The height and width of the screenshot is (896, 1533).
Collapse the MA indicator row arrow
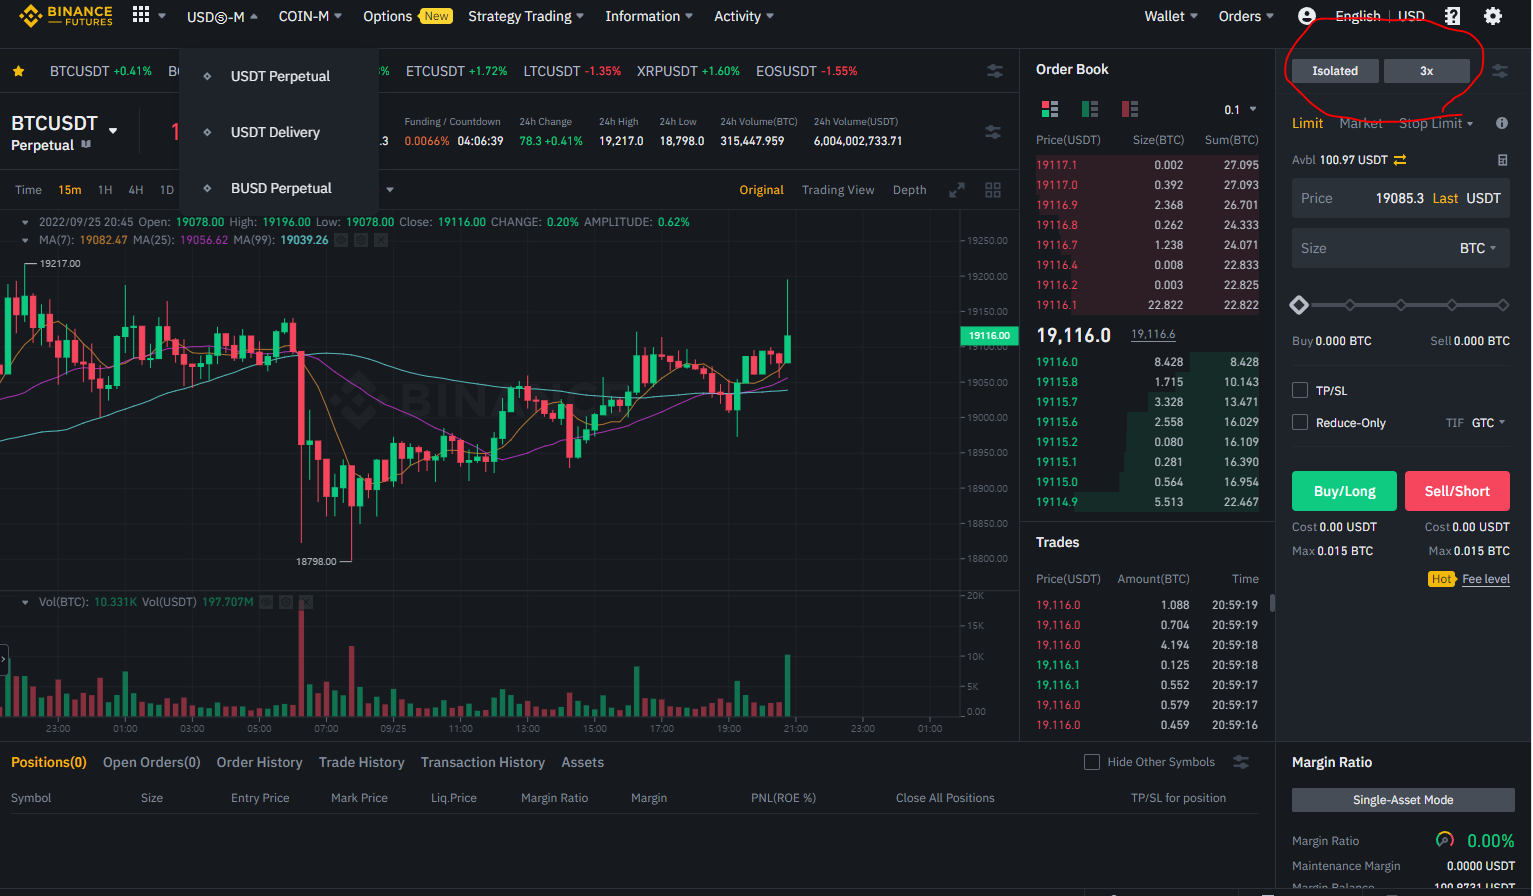point(25,240)
